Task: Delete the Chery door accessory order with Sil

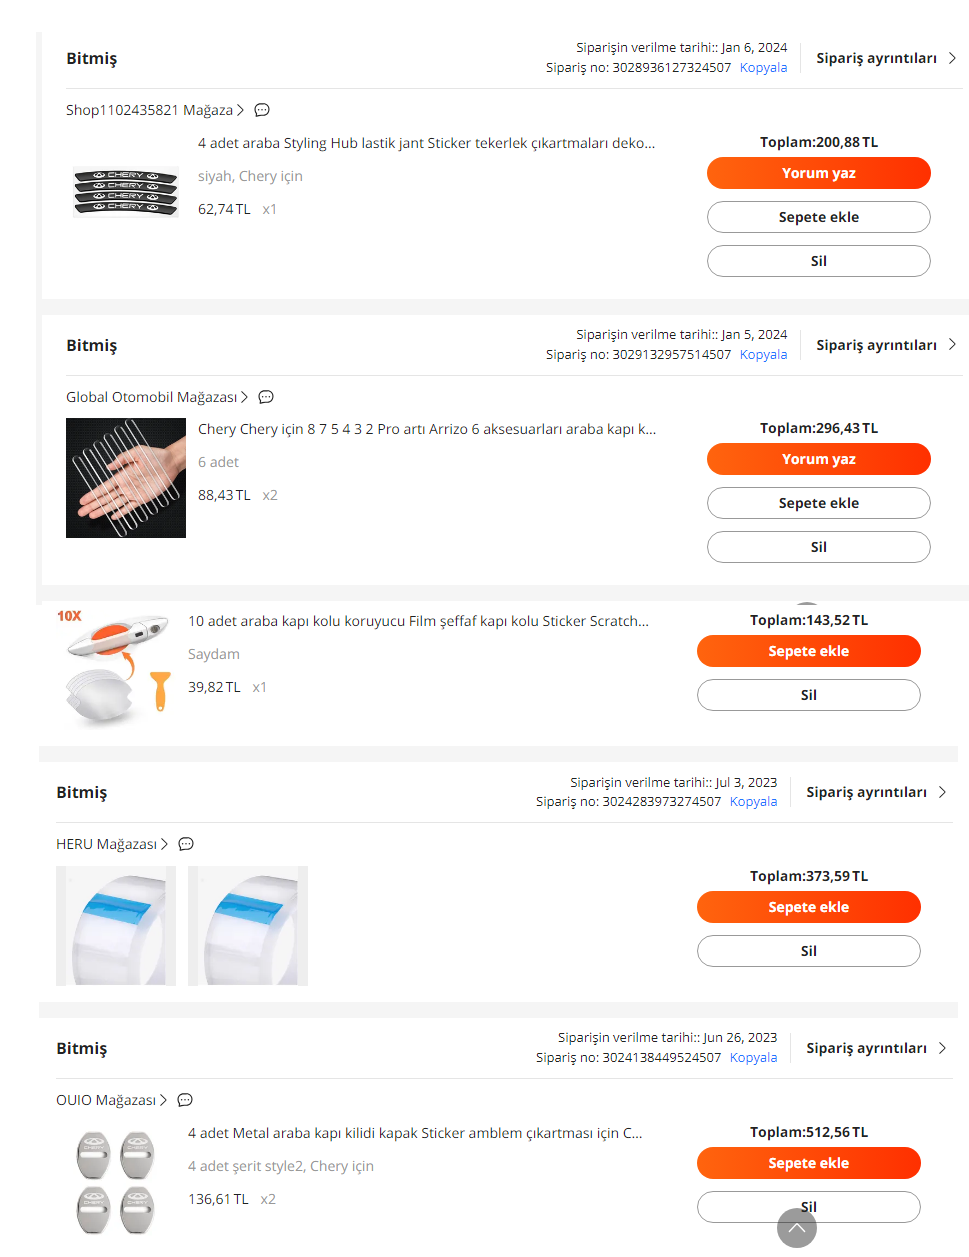Action: coord(819,547)
